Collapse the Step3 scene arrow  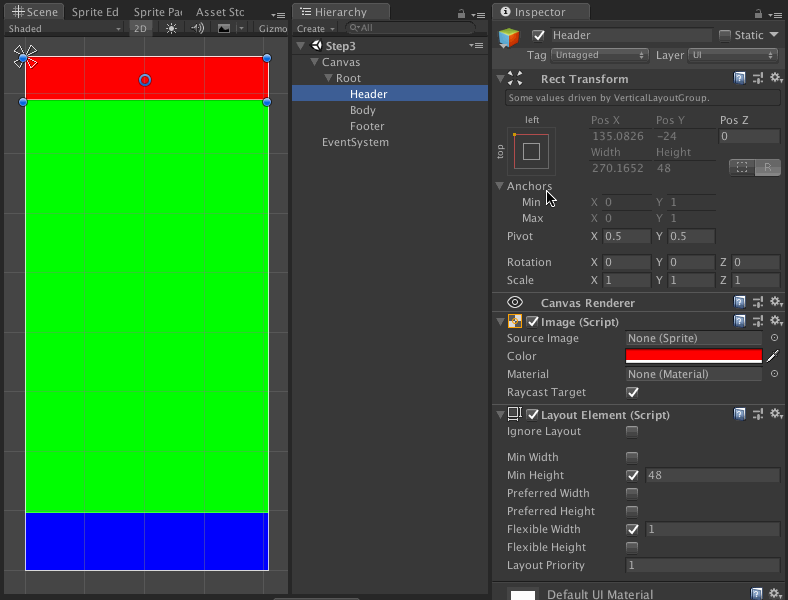[301, 46]
